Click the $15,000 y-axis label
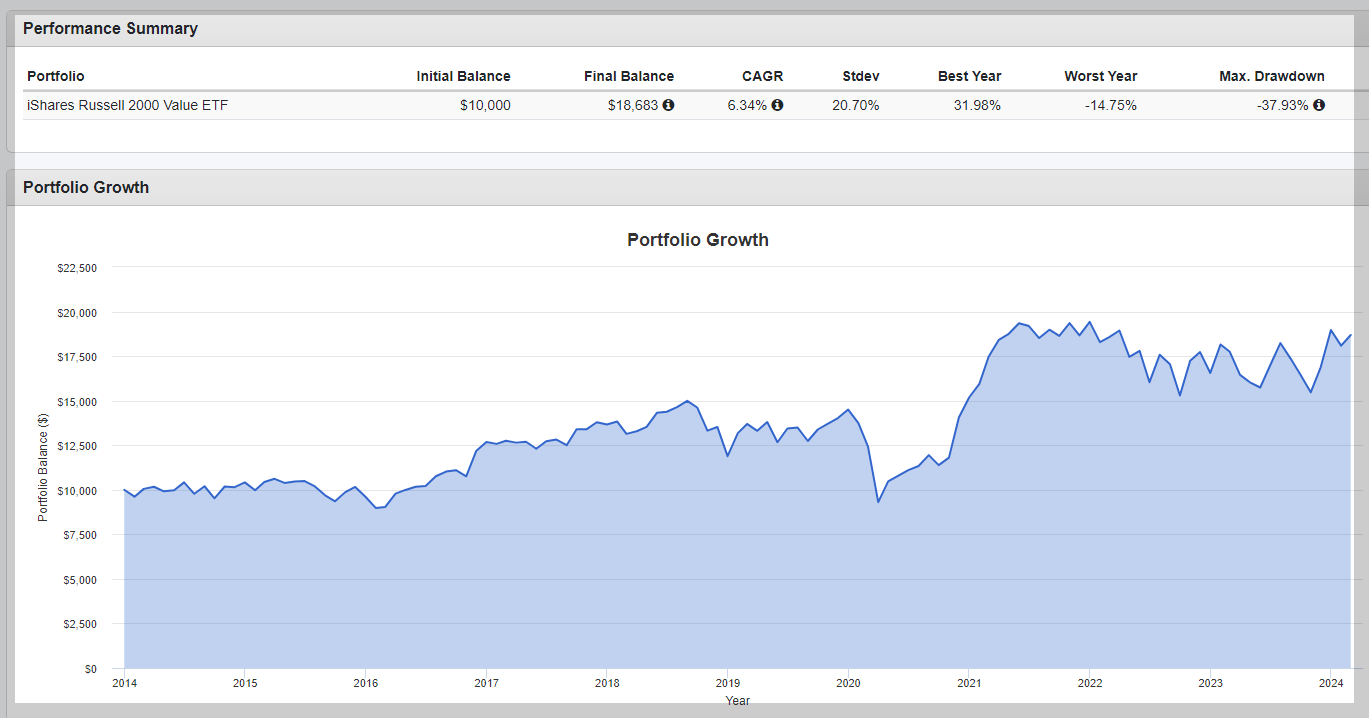Image resolution: width=1369 pixels, height=718 pixels. pos(77,402)
